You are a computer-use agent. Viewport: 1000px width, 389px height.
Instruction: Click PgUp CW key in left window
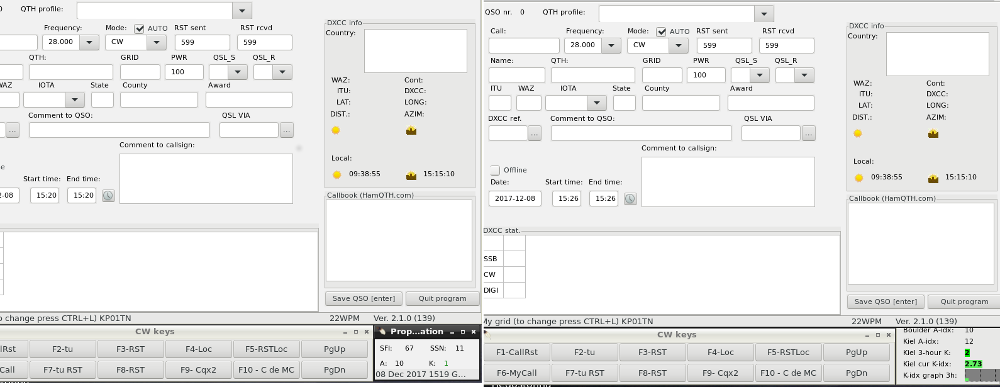coord(334,349)
